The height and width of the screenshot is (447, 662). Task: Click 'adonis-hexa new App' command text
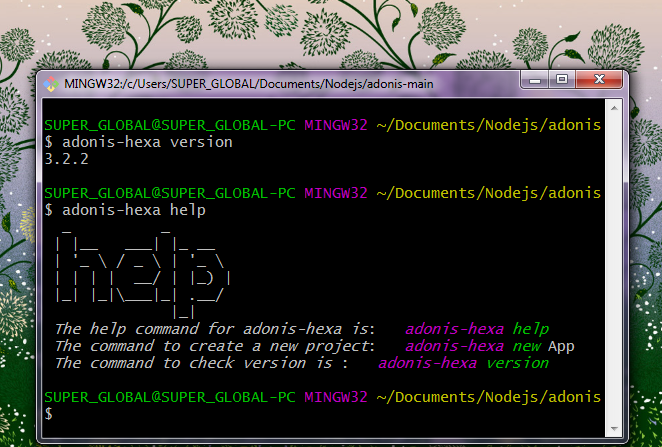pyautogui.click(x=490, y=346)
